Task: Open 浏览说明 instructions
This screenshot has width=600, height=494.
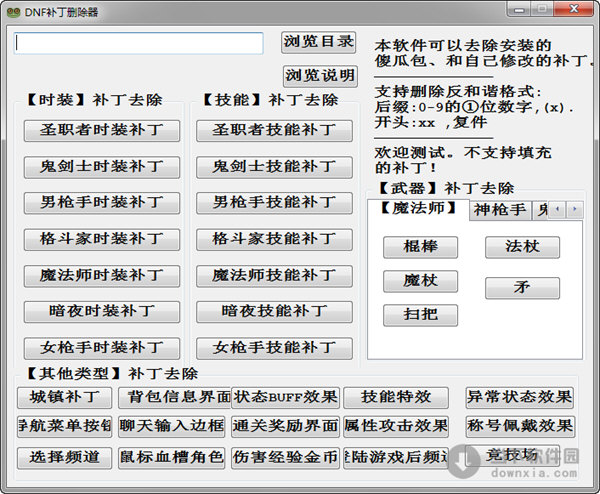Action: tap(320, 76)
